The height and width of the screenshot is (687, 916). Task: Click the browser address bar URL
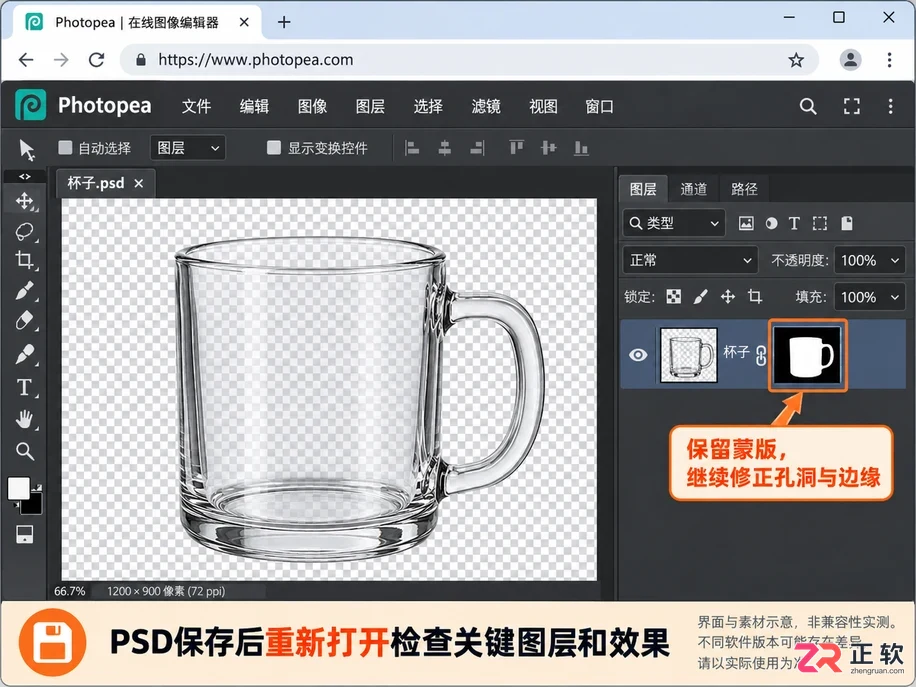pyautogui.click(x=256, y=60)
